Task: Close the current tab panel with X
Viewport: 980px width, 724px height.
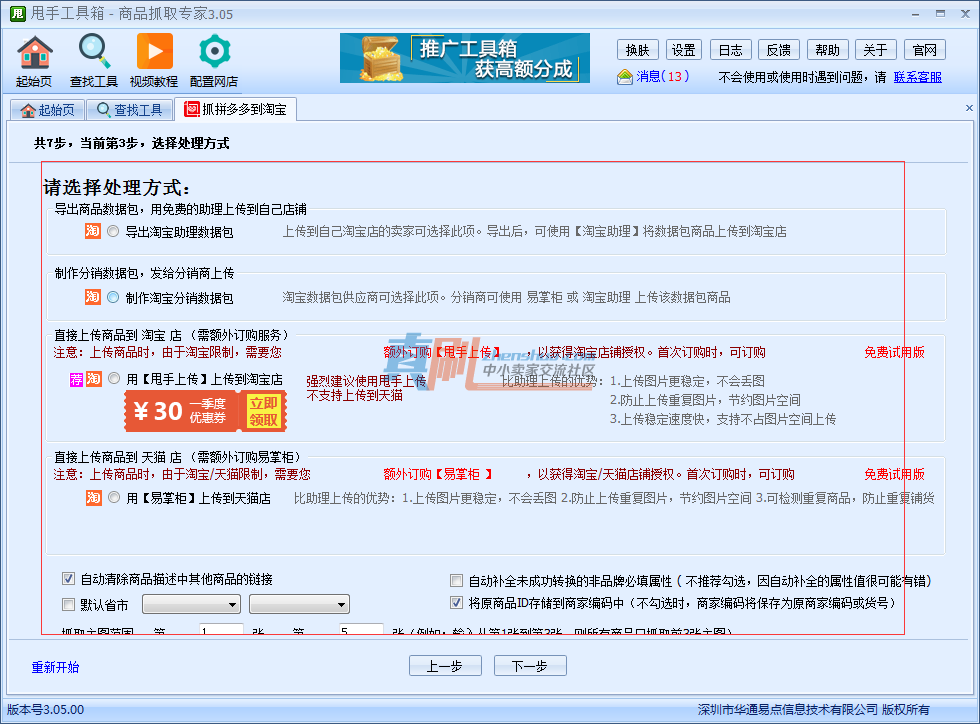Action: [x=969, y=108]
